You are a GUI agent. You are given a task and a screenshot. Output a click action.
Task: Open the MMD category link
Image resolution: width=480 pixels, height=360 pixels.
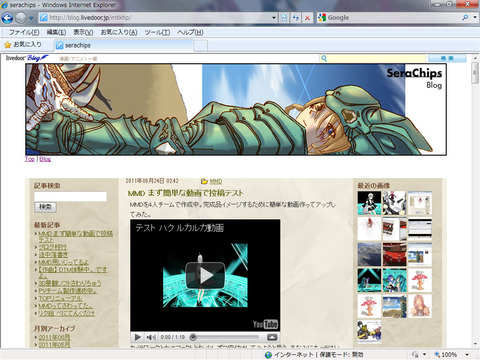pos(216,181)
